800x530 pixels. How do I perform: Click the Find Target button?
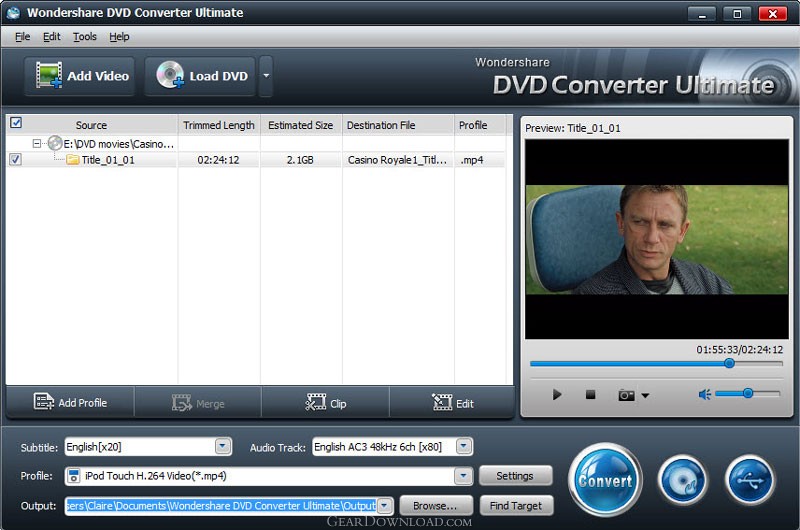click(516, 506)
